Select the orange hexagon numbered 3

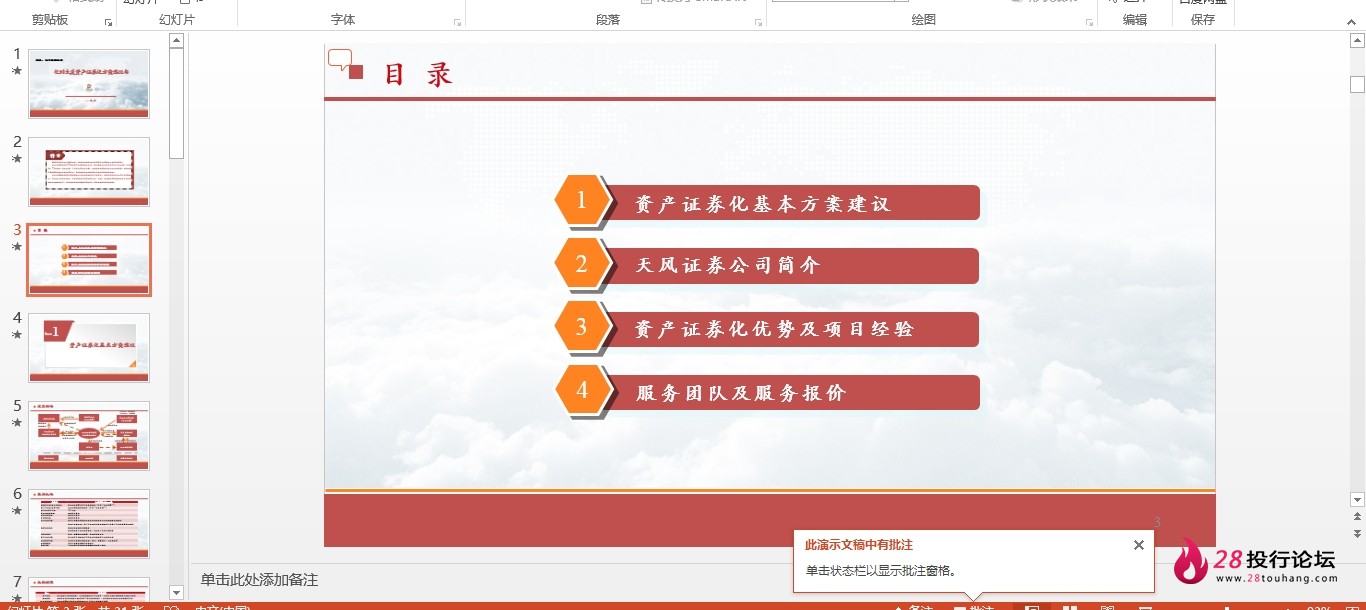(x=582, y=328)
